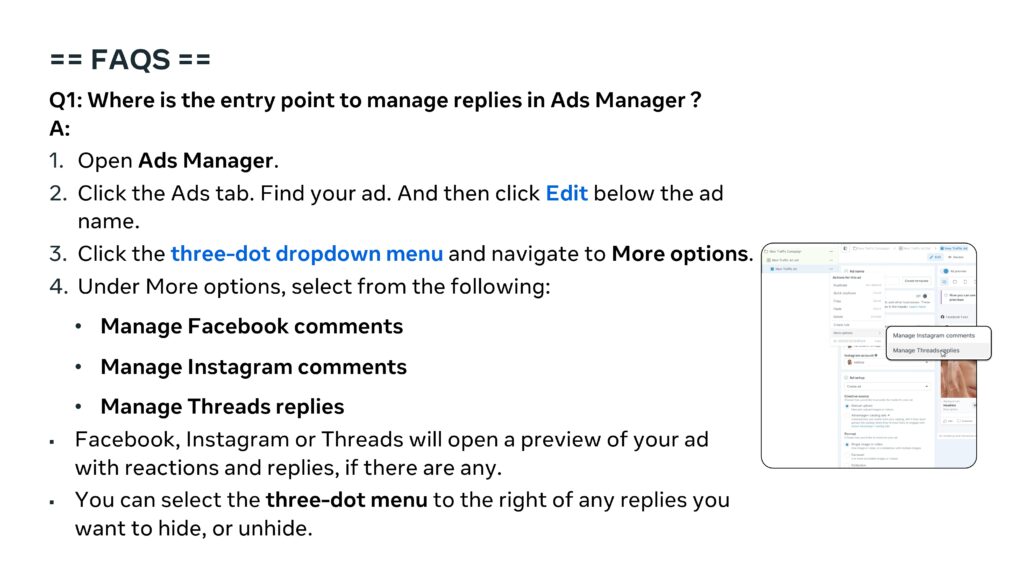The height and width of the screenshot is (576, 1024).
Task: Toggle the Ad preview switch
Action: (x=945, y=270)
